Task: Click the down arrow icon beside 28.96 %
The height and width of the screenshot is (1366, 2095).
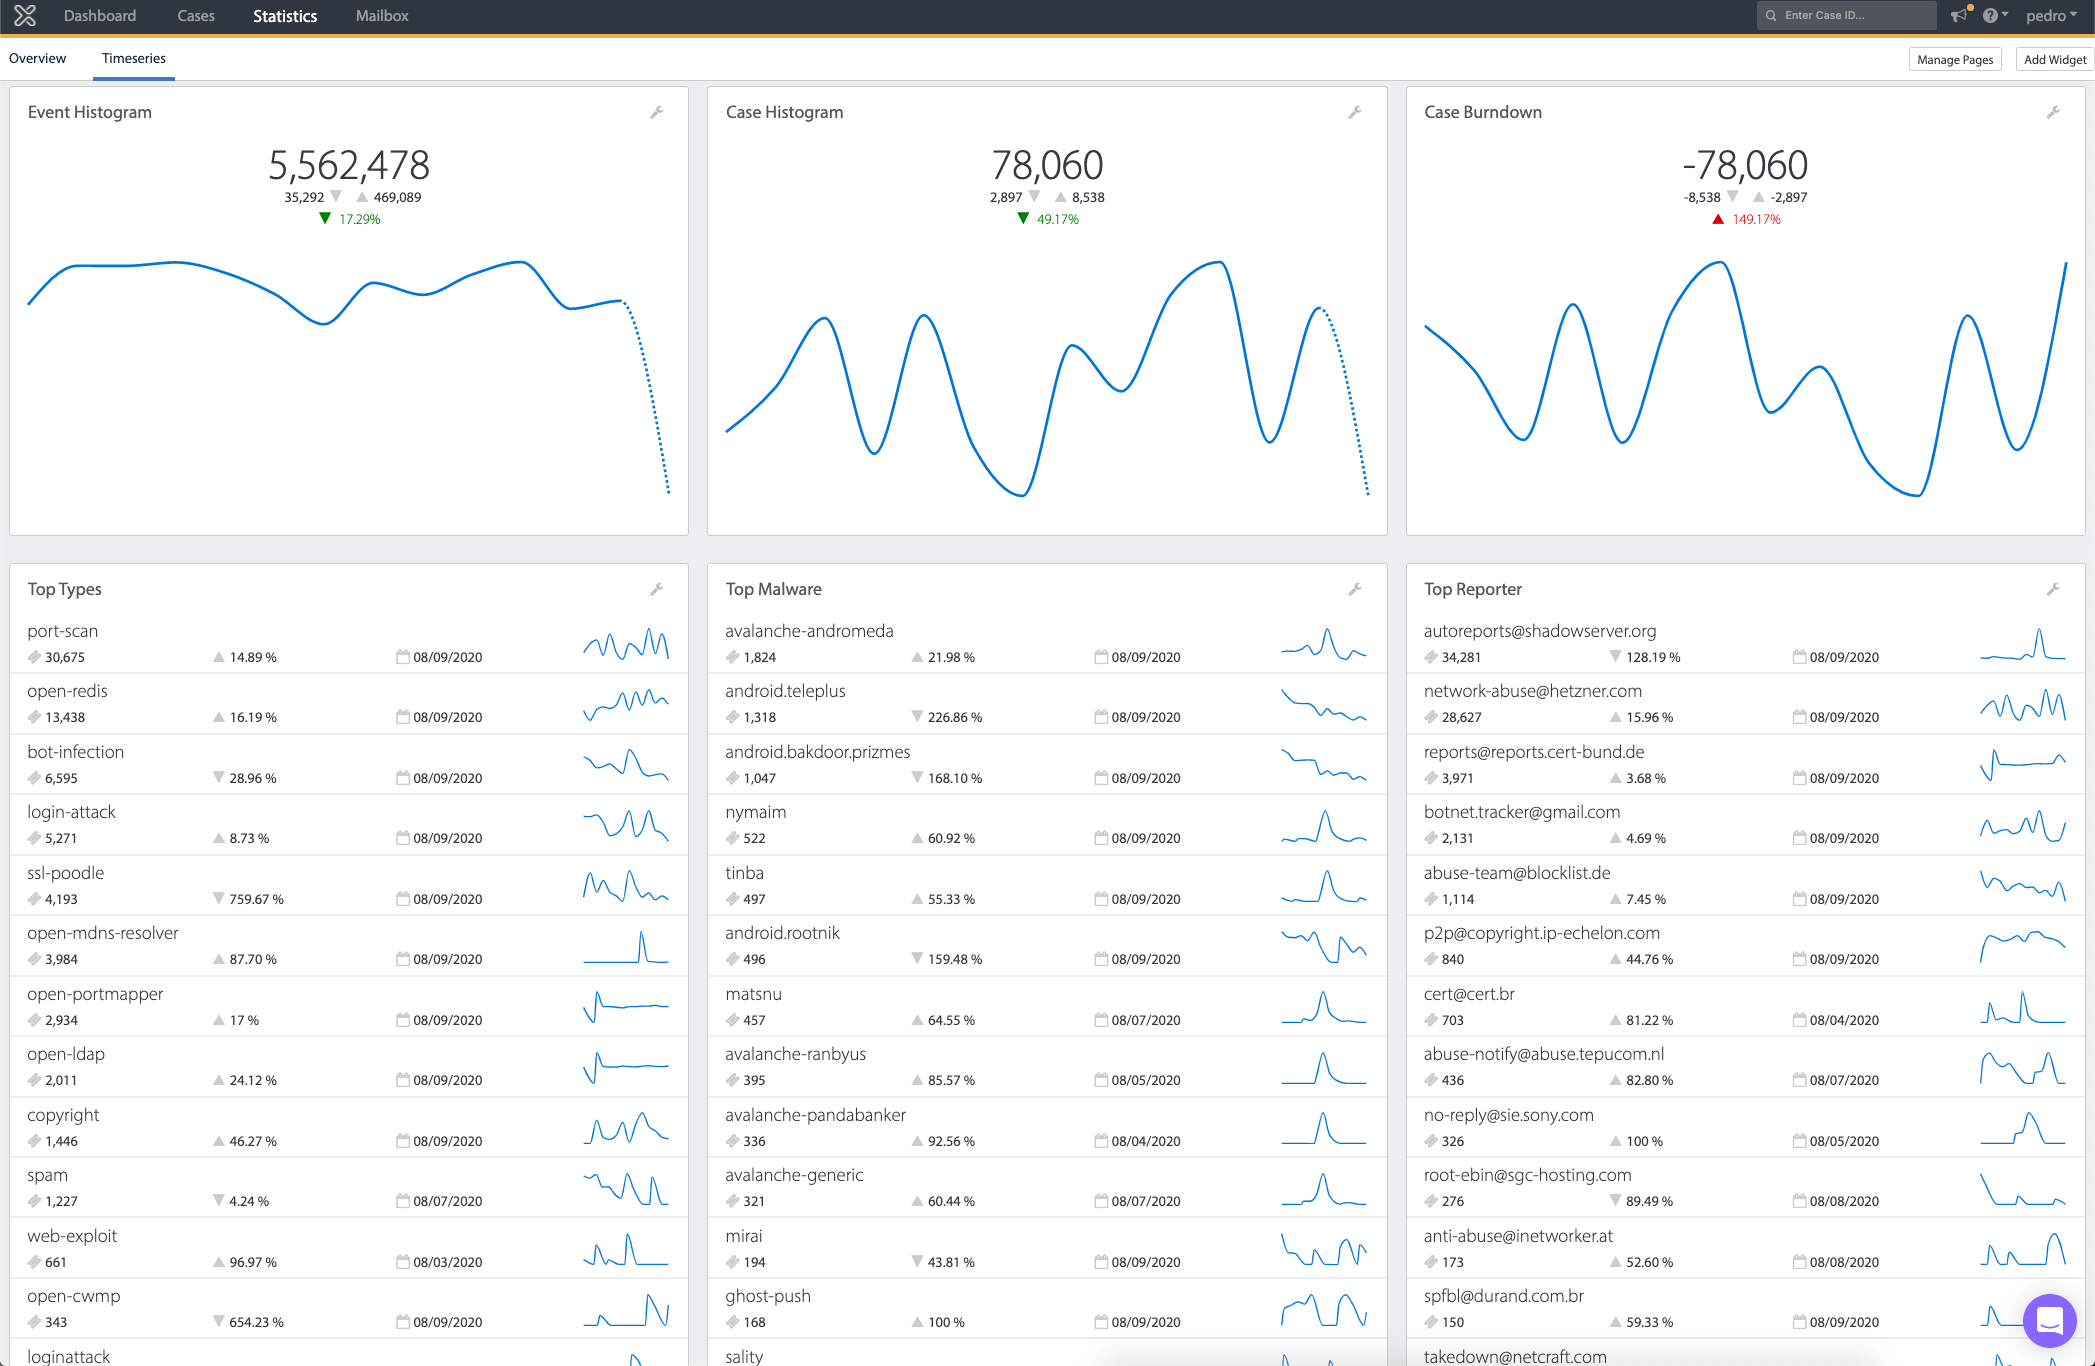Action: (218, 778)
